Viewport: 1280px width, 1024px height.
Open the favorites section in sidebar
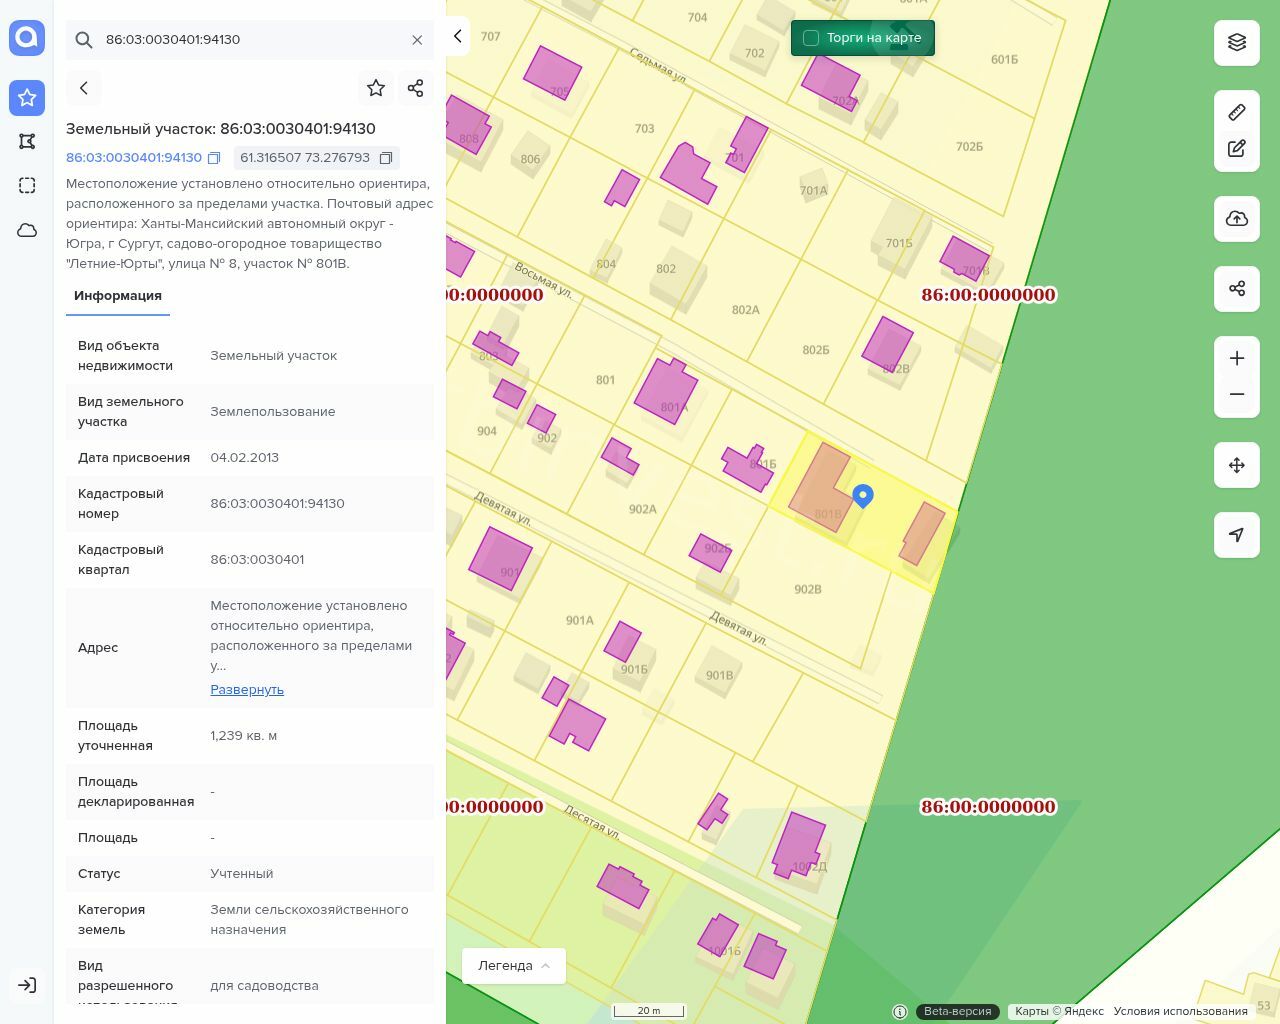point(27,97)
